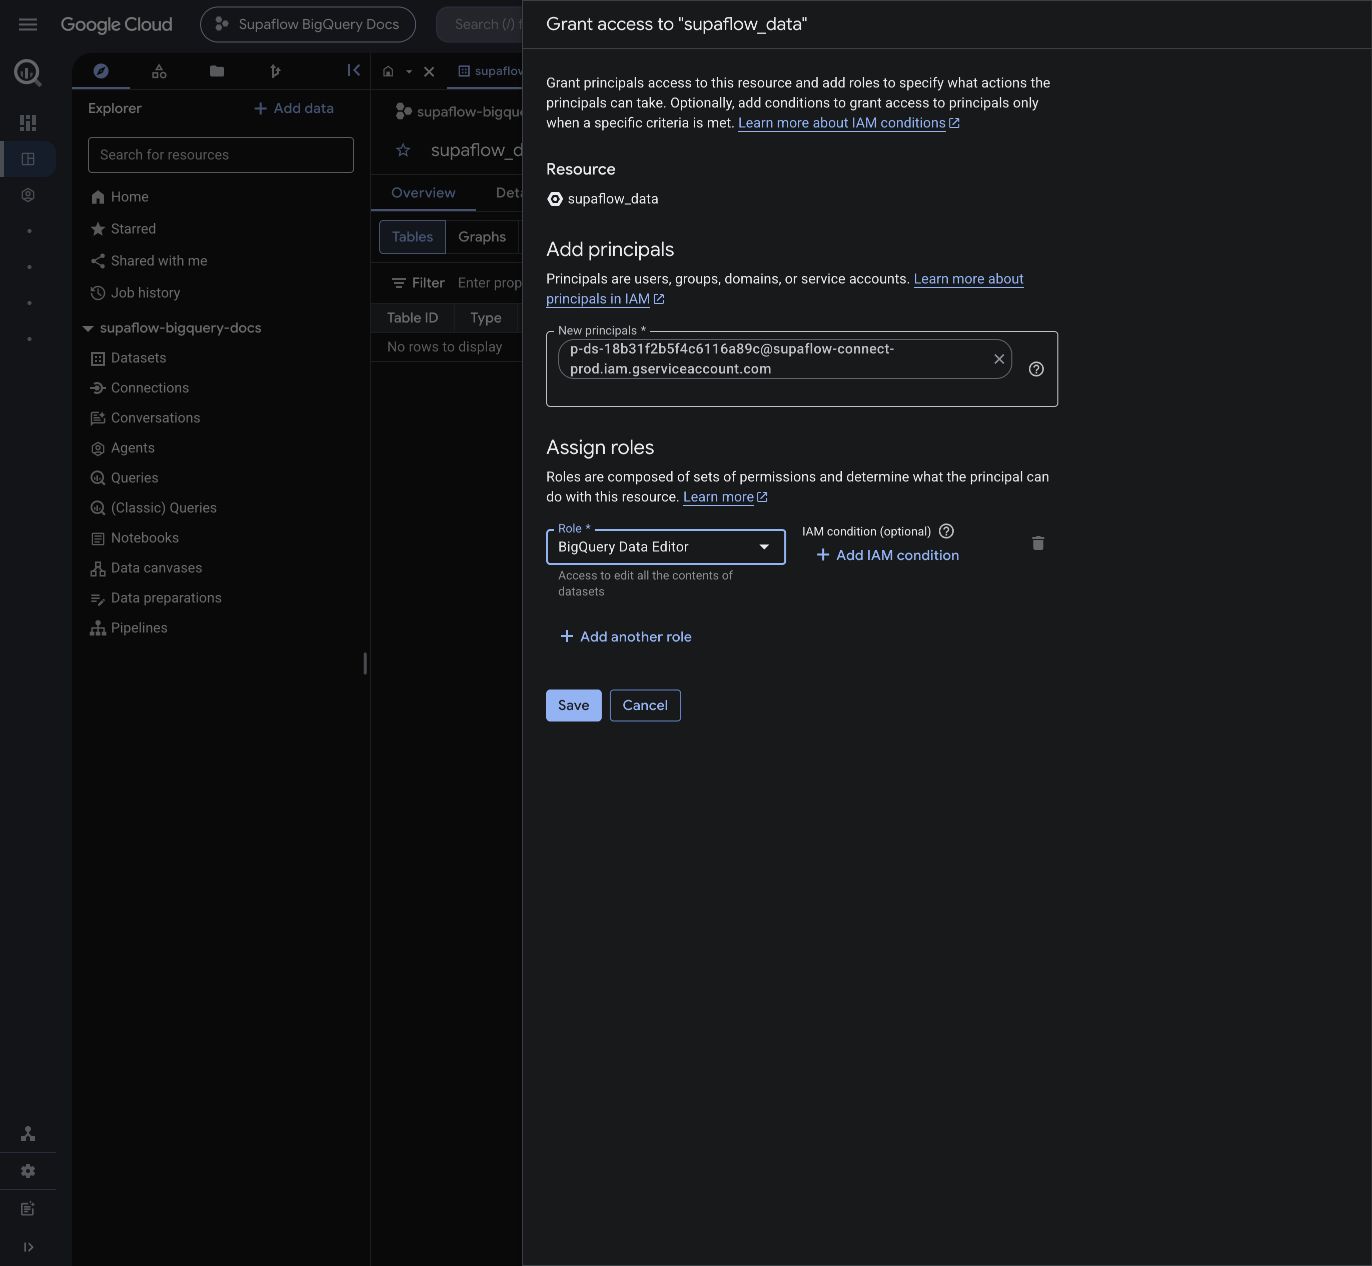This screenshot has width=1372, height=1266.
Task: Select the highlighted studio table icon in left rail
Action: click(x=28, y=159)
